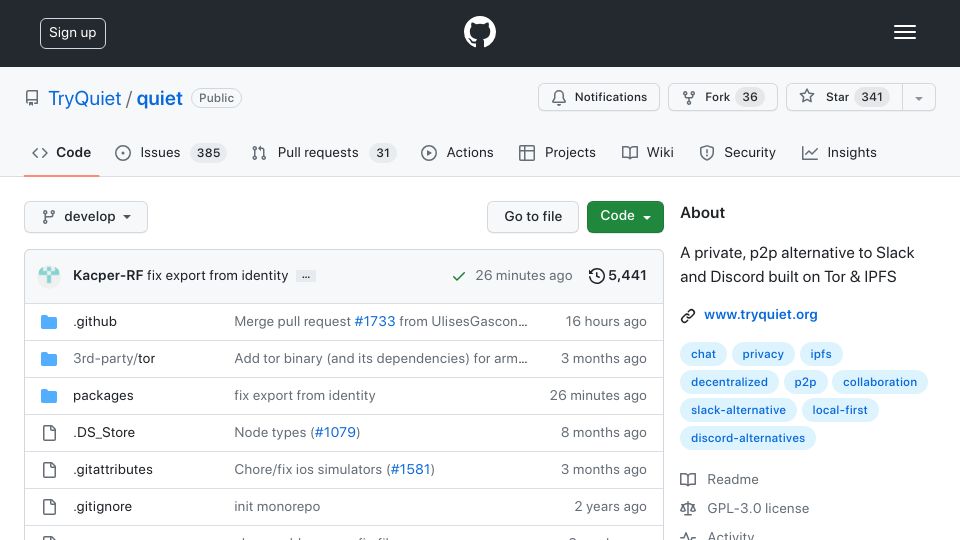This screenshot has width=960, height=540.
Task: Open the quiet repository link
Action: 159,99
